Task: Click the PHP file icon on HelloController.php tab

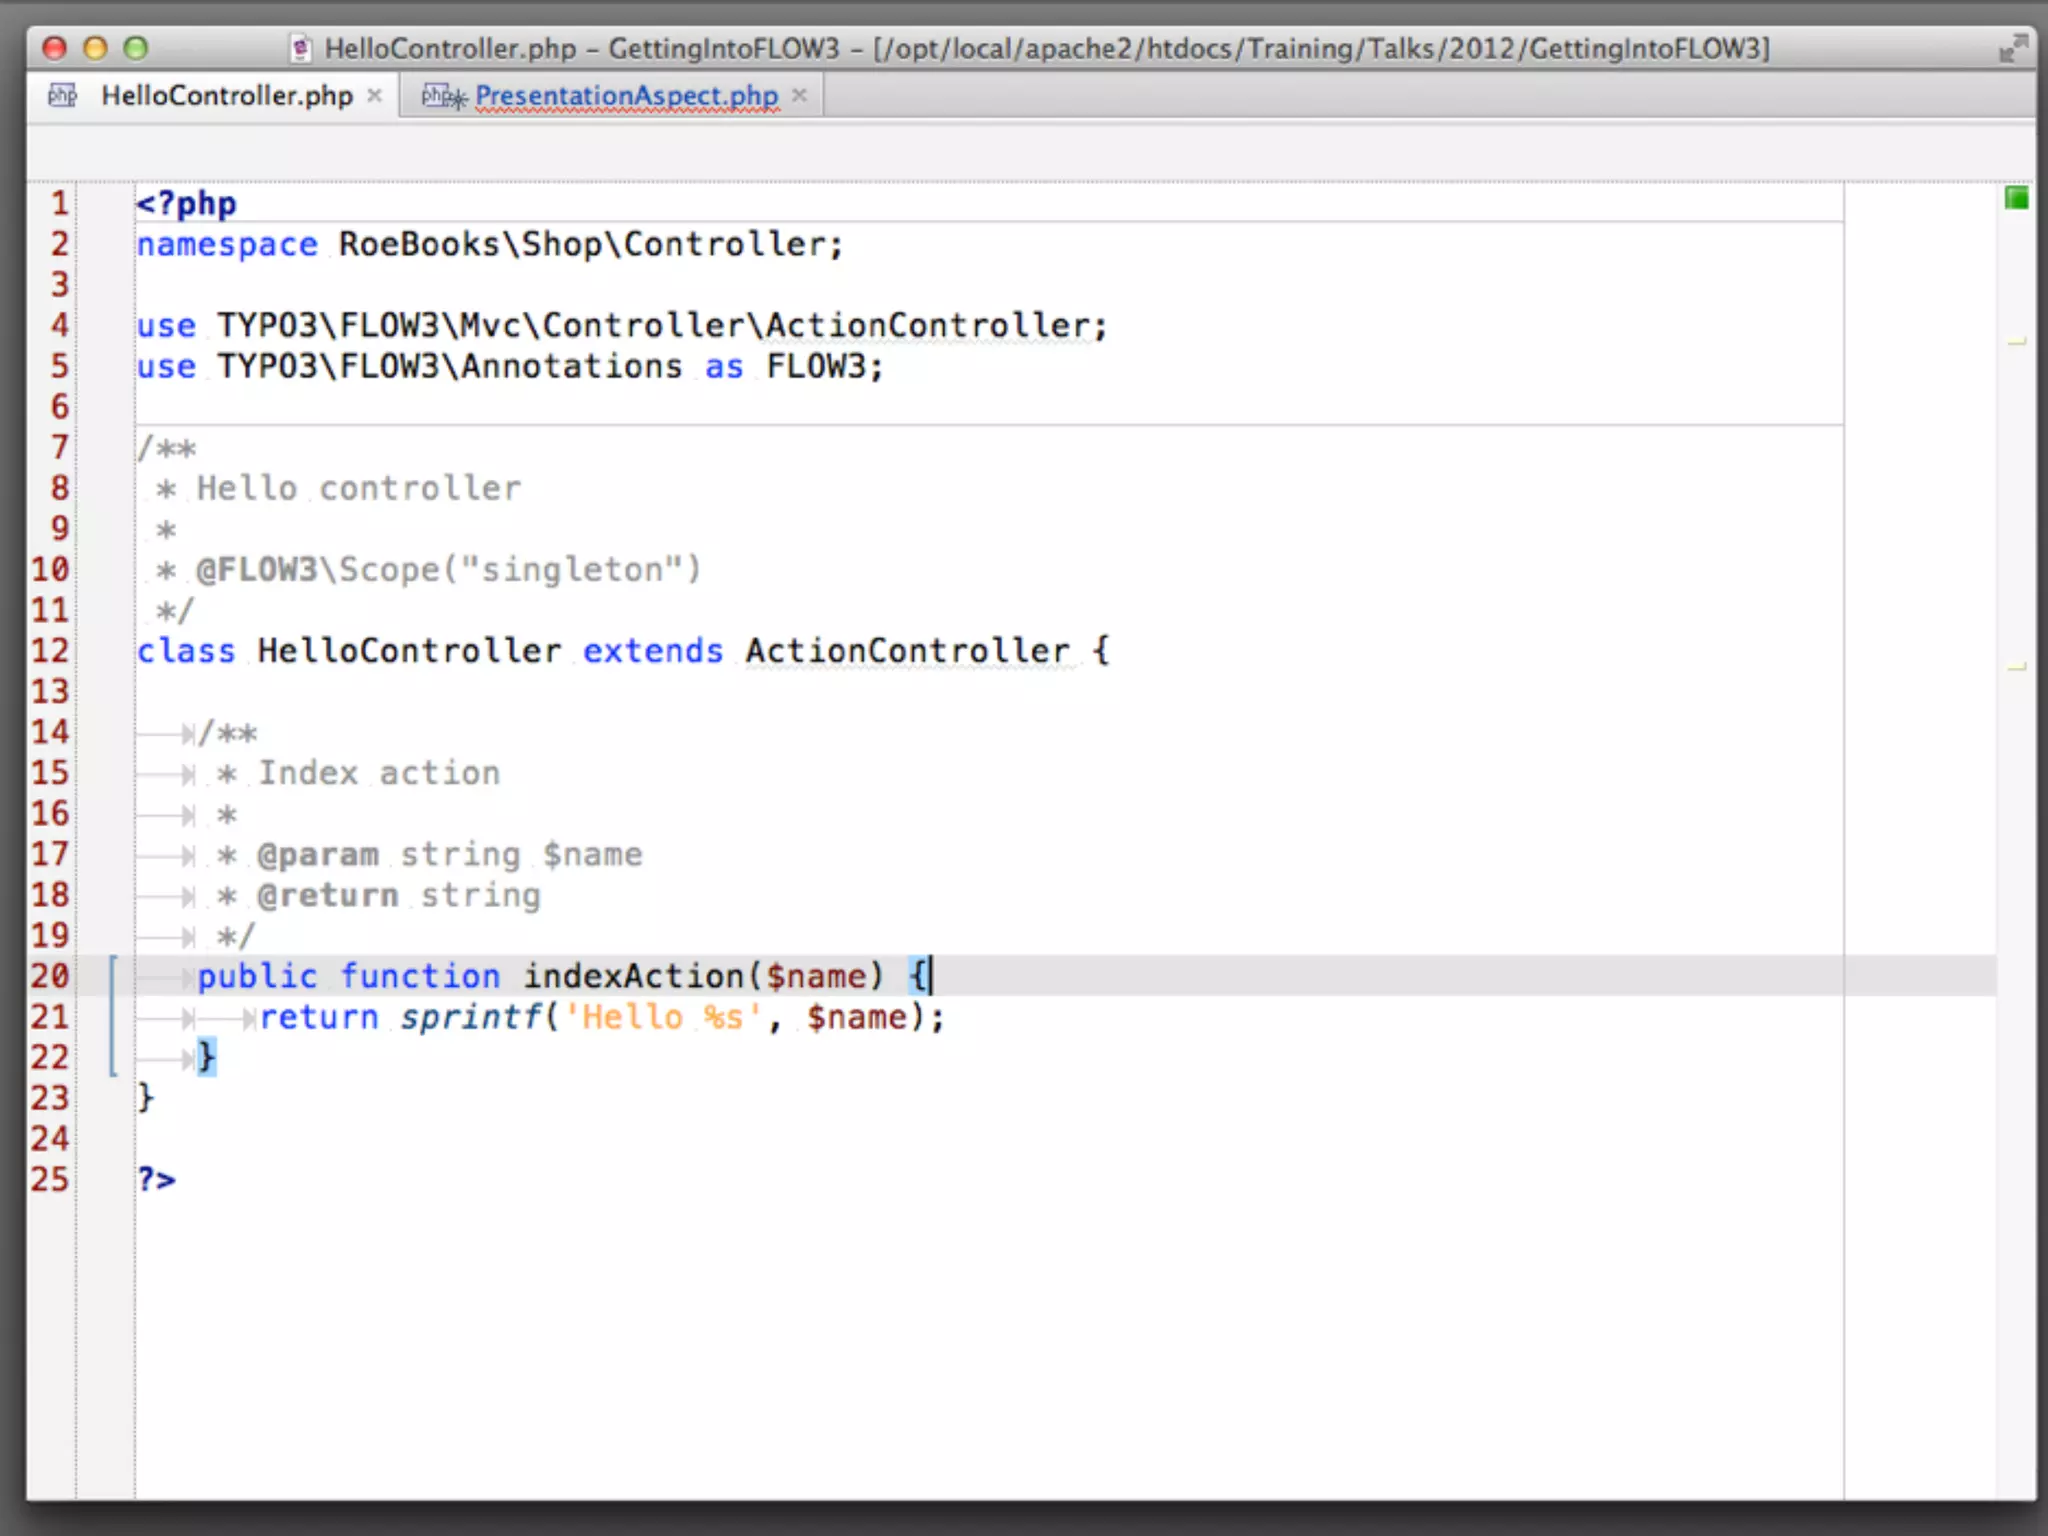Action: tap(63, 95)
